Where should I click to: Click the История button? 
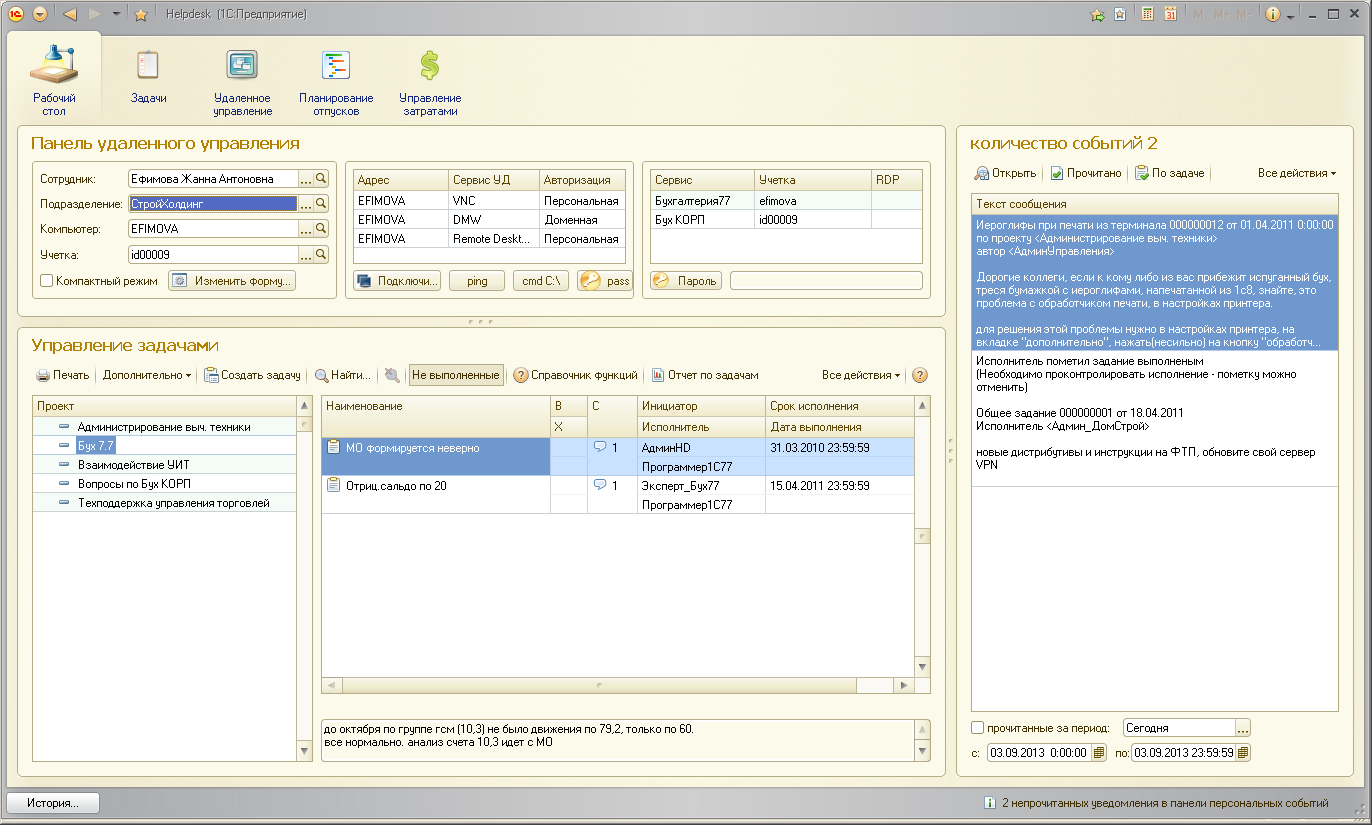pos(54,802)
